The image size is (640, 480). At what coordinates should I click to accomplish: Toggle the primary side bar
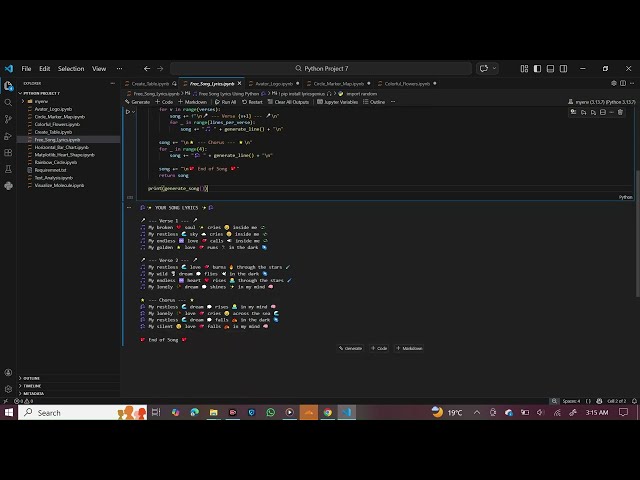tap(537, 69)
